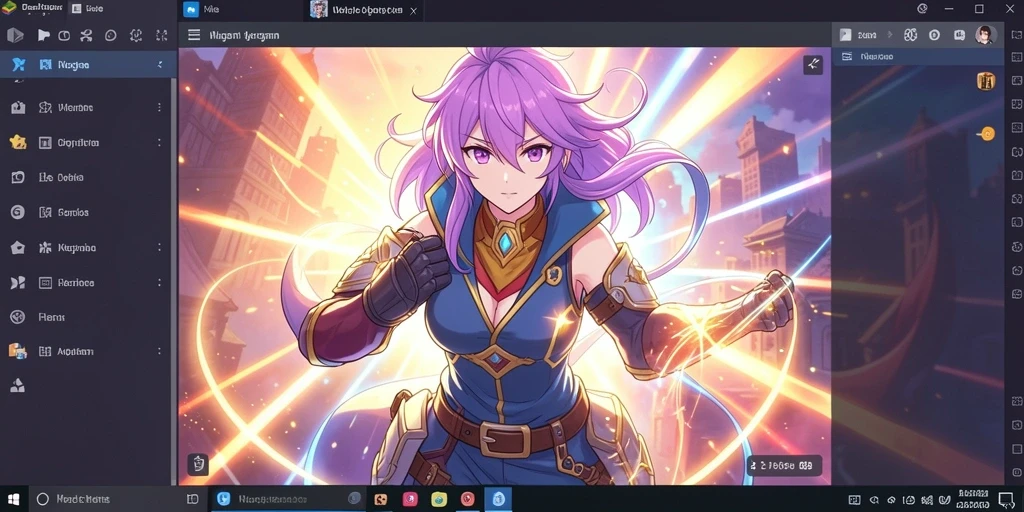Open the Windows Start menu
This screenshot has width=1024, height=512.
13,499
